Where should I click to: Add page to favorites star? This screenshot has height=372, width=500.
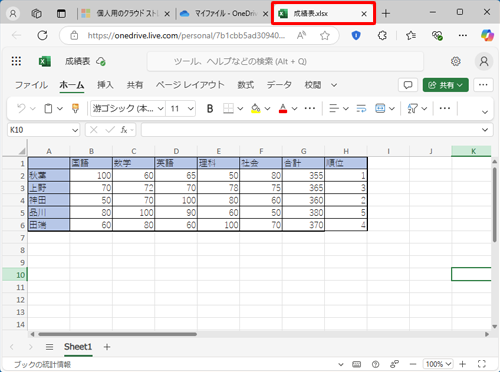pos(325,35)
